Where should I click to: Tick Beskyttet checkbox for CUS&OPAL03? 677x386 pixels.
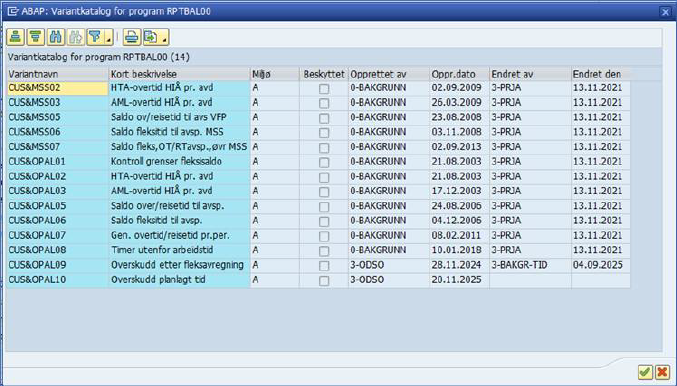(x=324, y=192)
